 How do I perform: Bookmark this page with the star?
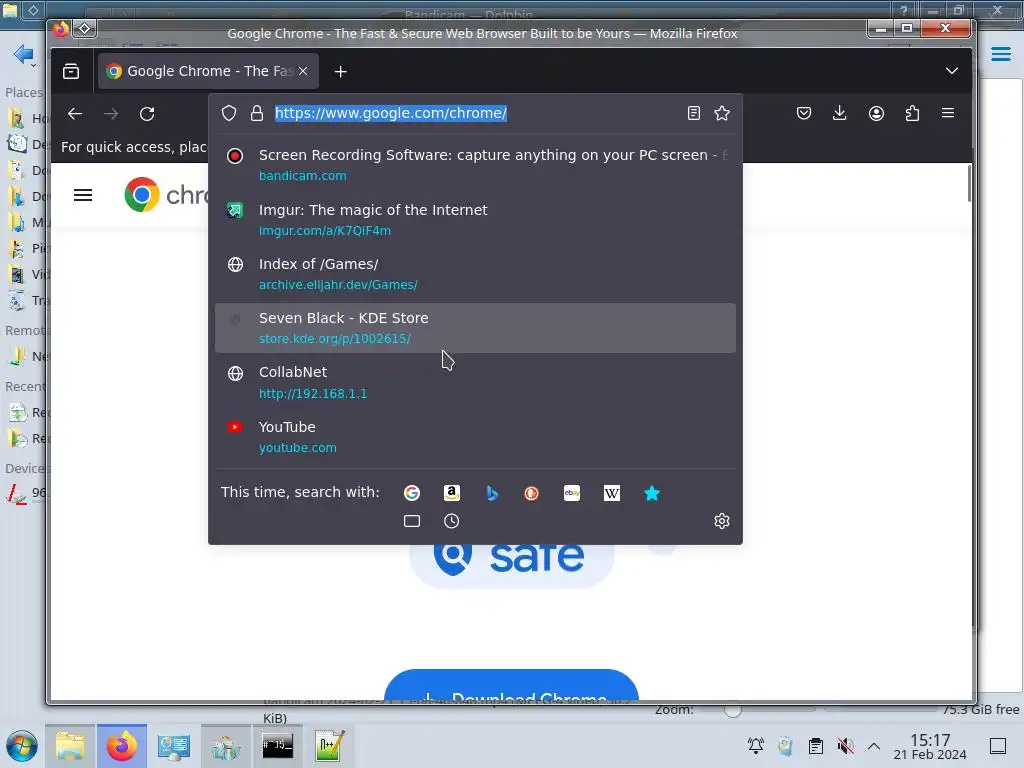point(722,113)
